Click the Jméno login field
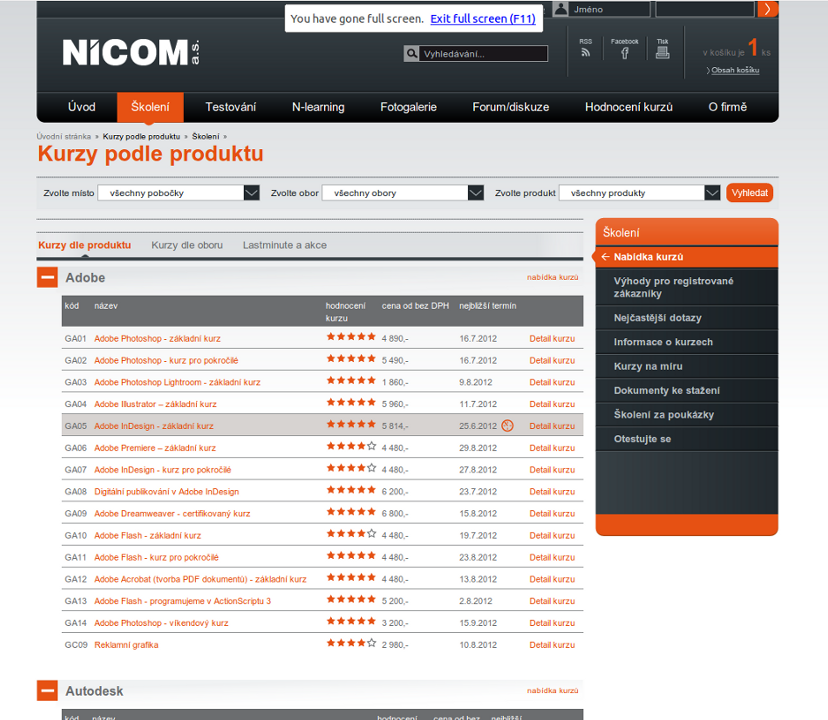The height and width of the screenshot is (720, 828). (x=609, y=9)
